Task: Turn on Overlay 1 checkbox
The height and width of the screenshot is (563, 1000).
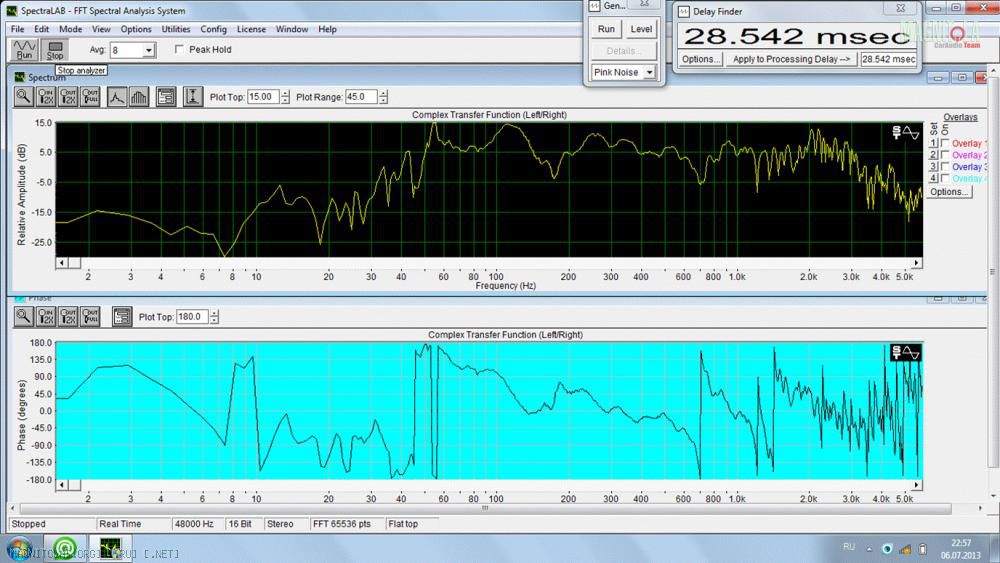Action: [x=945, y=143]
